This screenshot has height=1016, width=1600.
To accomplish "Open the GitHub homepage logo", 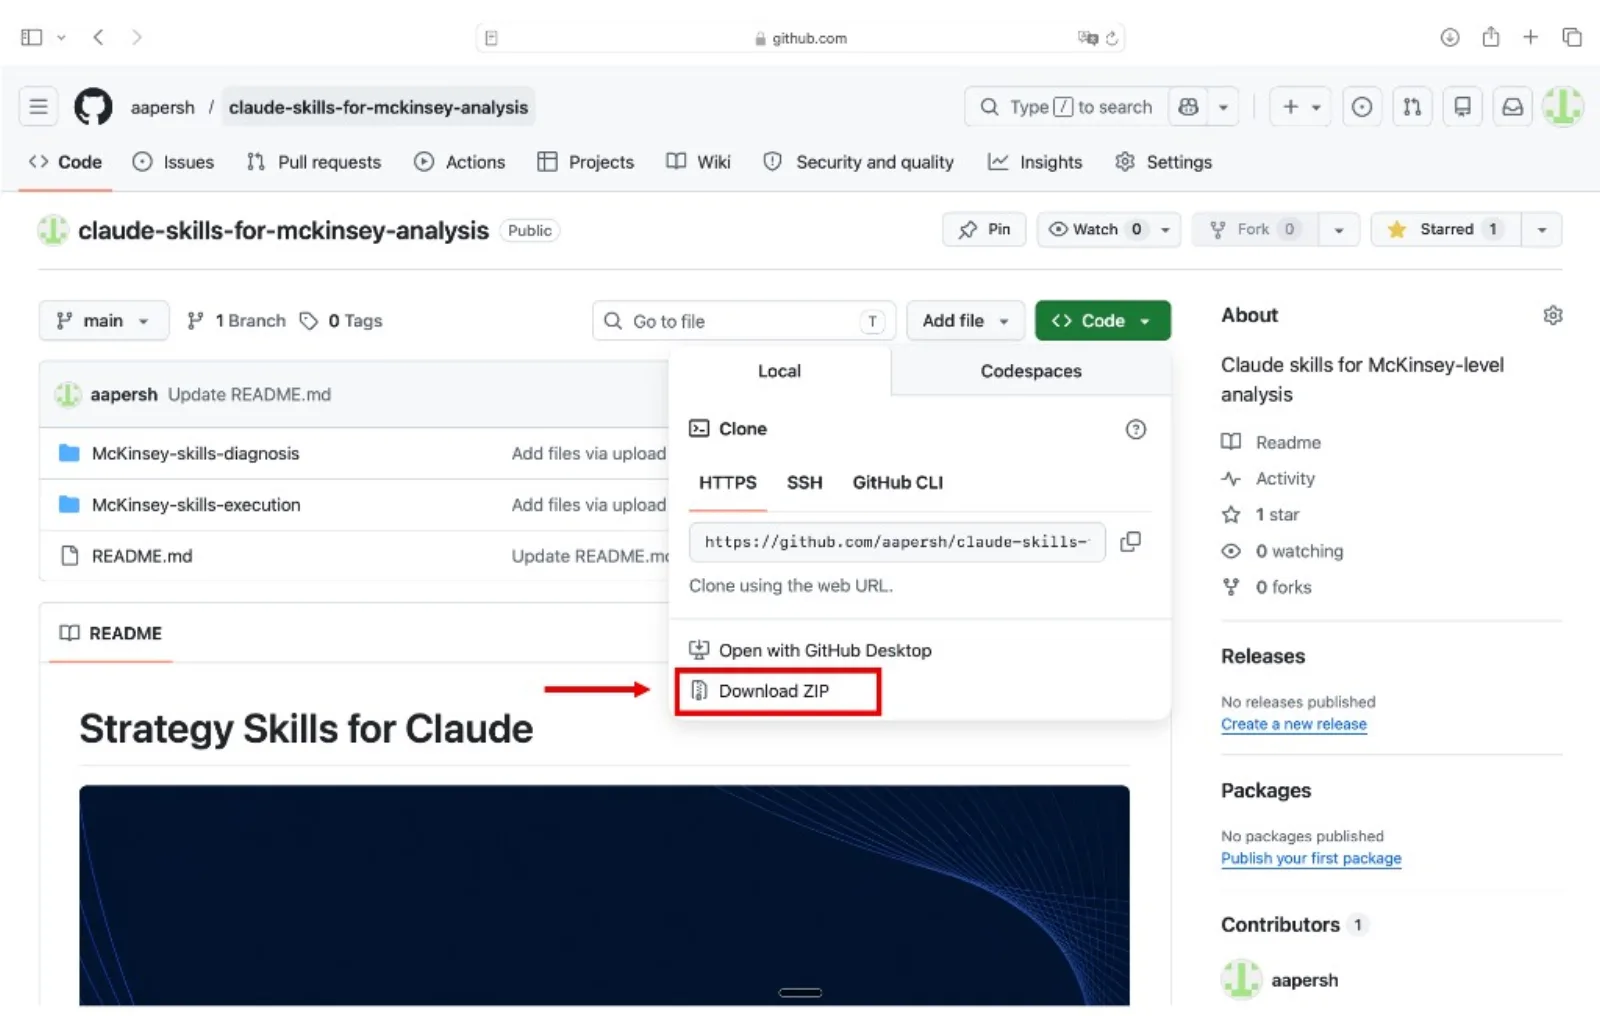I will pyautogui.click(x=93, y=107).
